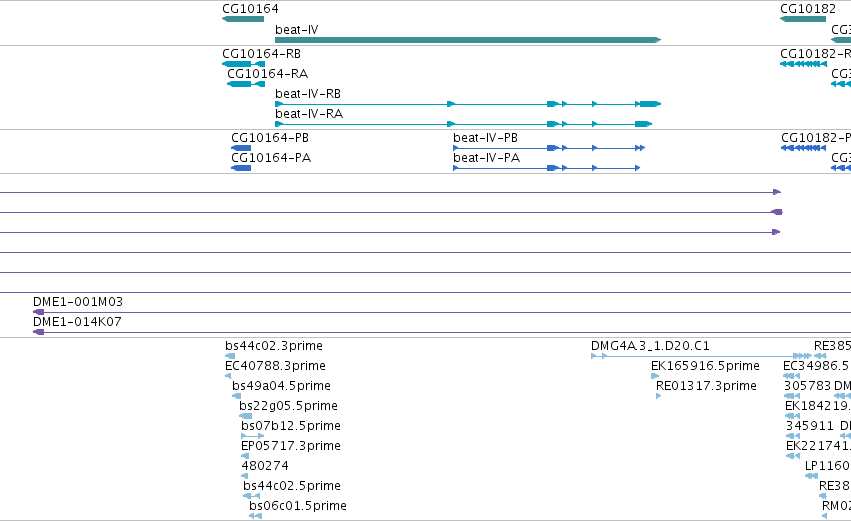Click the arrowhead ending the topmost purple line

pyautogui.click(x=777, y=192)
